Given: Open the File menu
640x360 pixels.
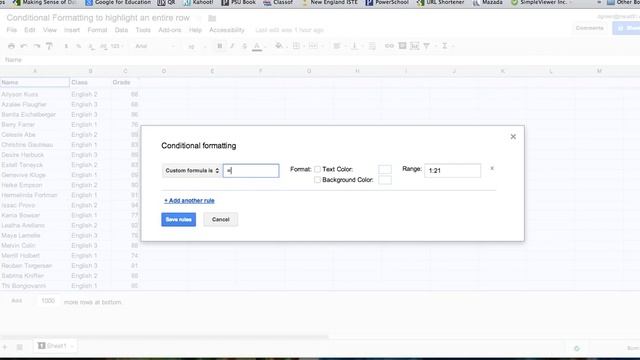Looking at the screenshot, I should pyautogui.click(x=11, y=30).
